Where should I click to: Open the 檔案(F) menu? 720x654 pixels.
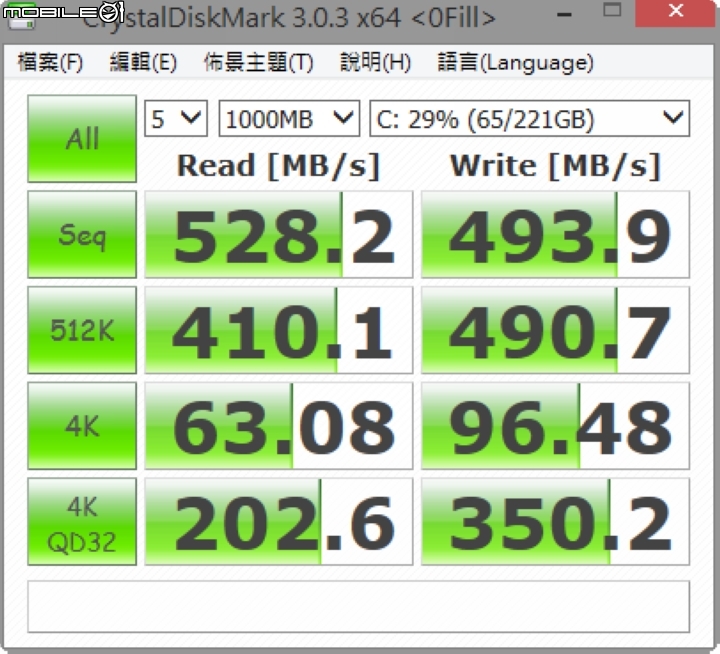point(50,62)
